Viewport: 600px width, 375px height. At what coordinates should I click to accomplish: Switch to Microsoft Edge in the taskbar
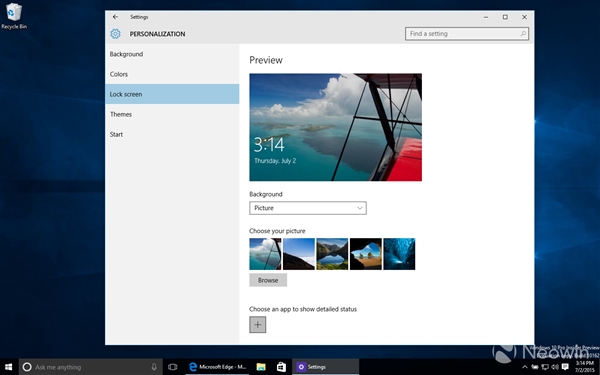pyautogui.click(x=217, y=367)
